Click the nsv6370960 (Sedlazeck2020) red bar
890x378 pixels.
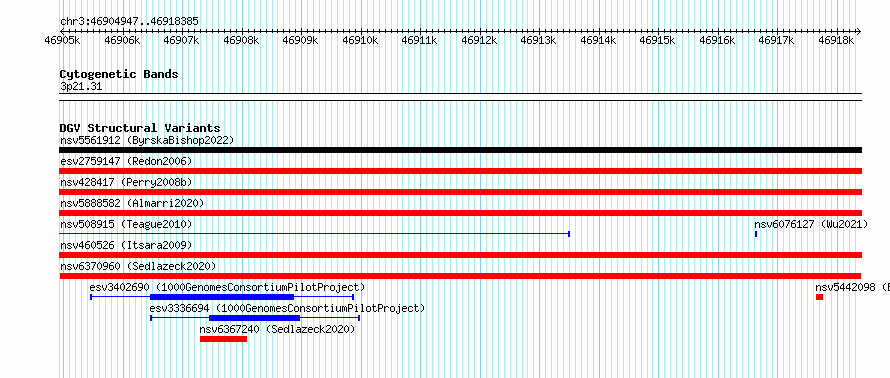coord(460,276)
